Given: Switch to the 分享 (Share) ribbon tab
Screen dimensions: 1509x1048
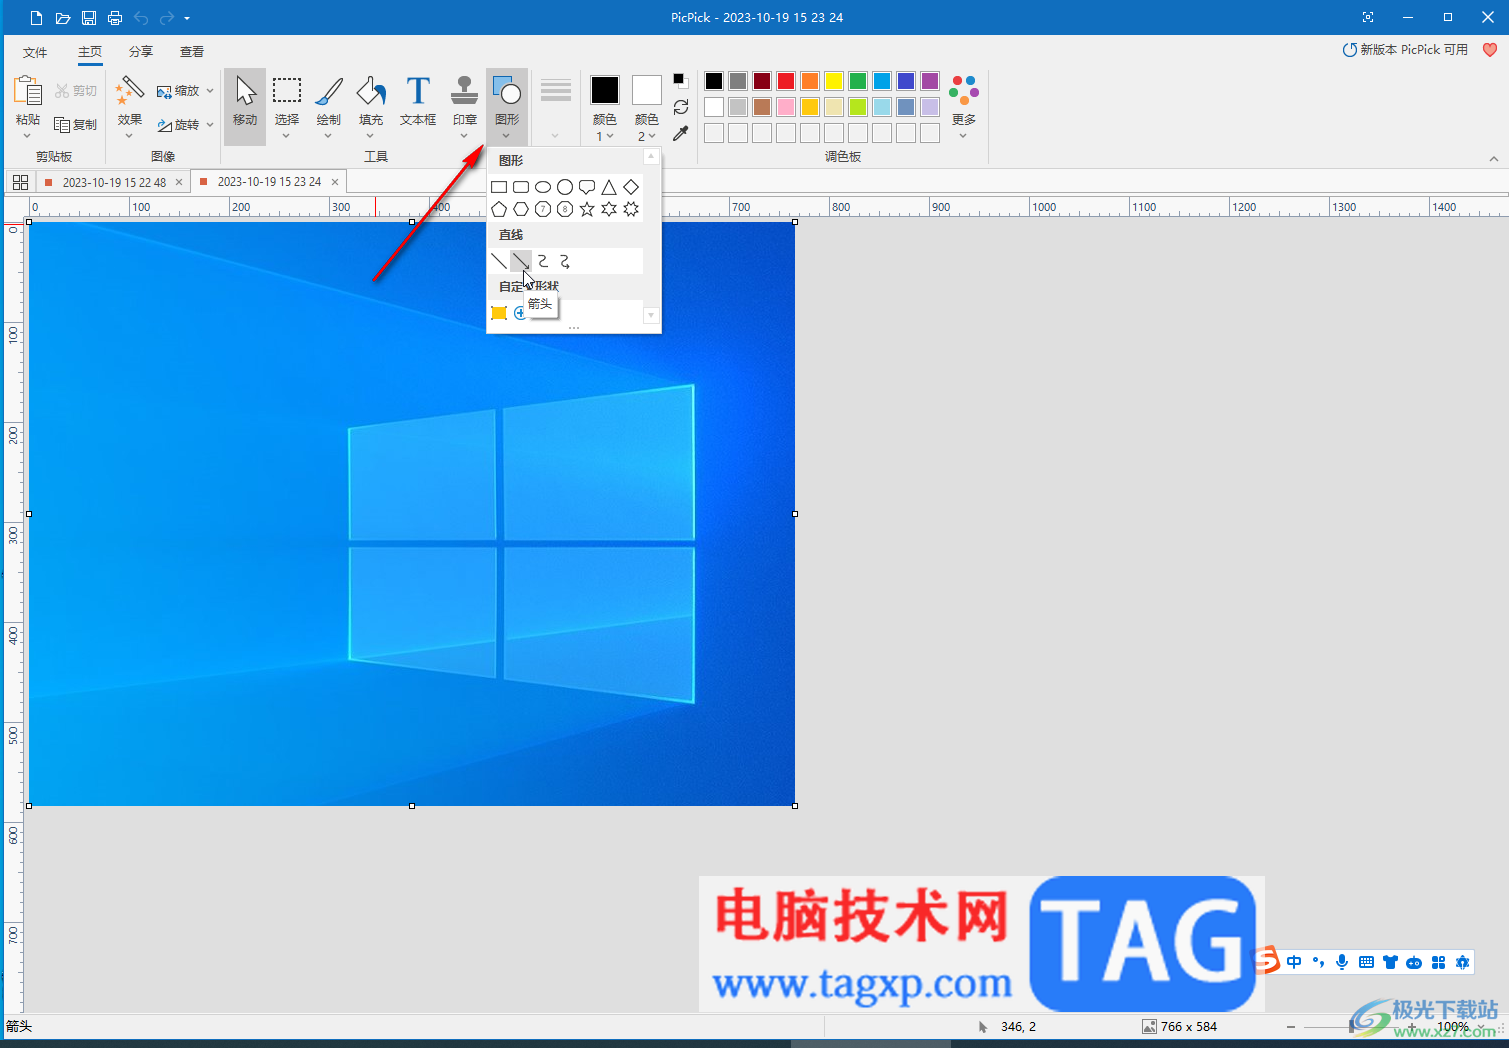Looking at the screenshot, I should click(141, 52).
